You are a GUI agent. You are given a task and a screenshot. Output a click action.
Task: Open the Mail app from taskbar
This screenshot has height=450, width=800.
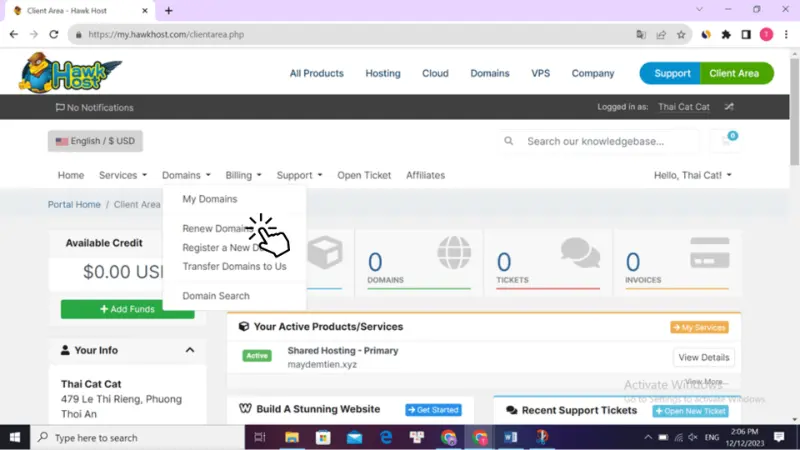[355, 437]
